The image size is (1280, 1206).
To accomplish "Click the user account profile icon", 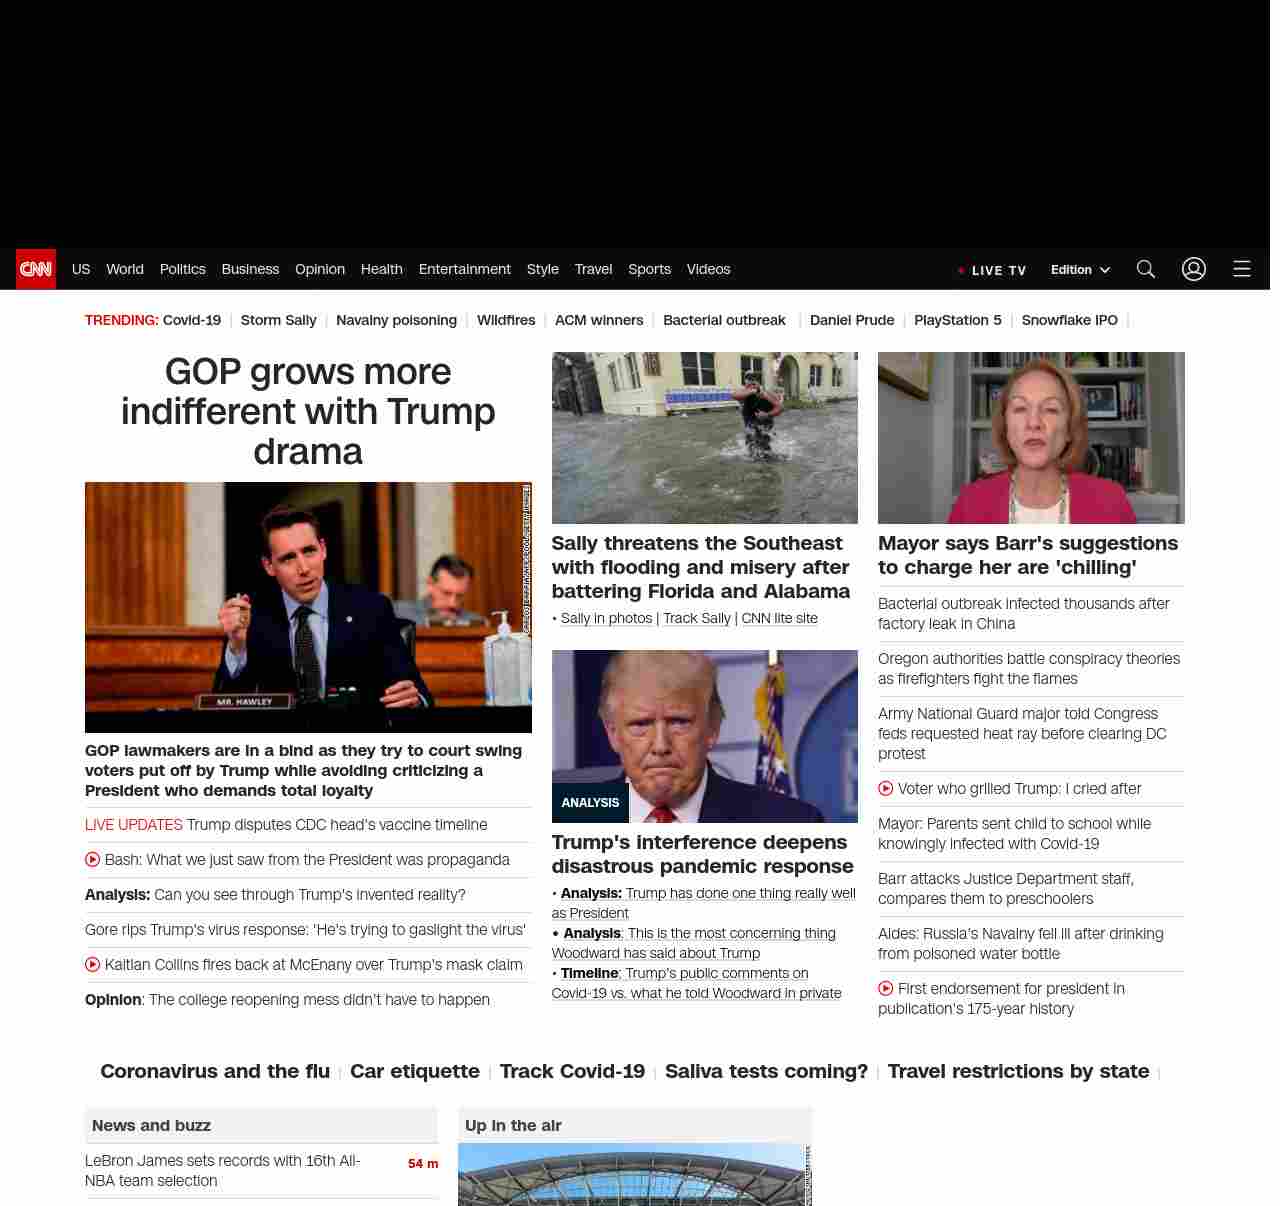I will click(x=1193, y=269).
